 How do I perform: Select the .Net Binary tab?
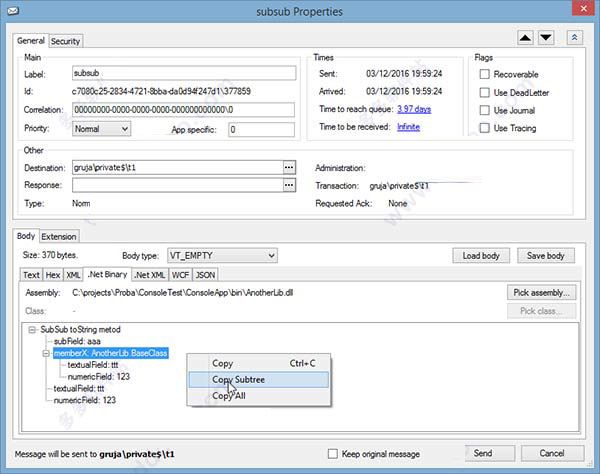point(108,274)
